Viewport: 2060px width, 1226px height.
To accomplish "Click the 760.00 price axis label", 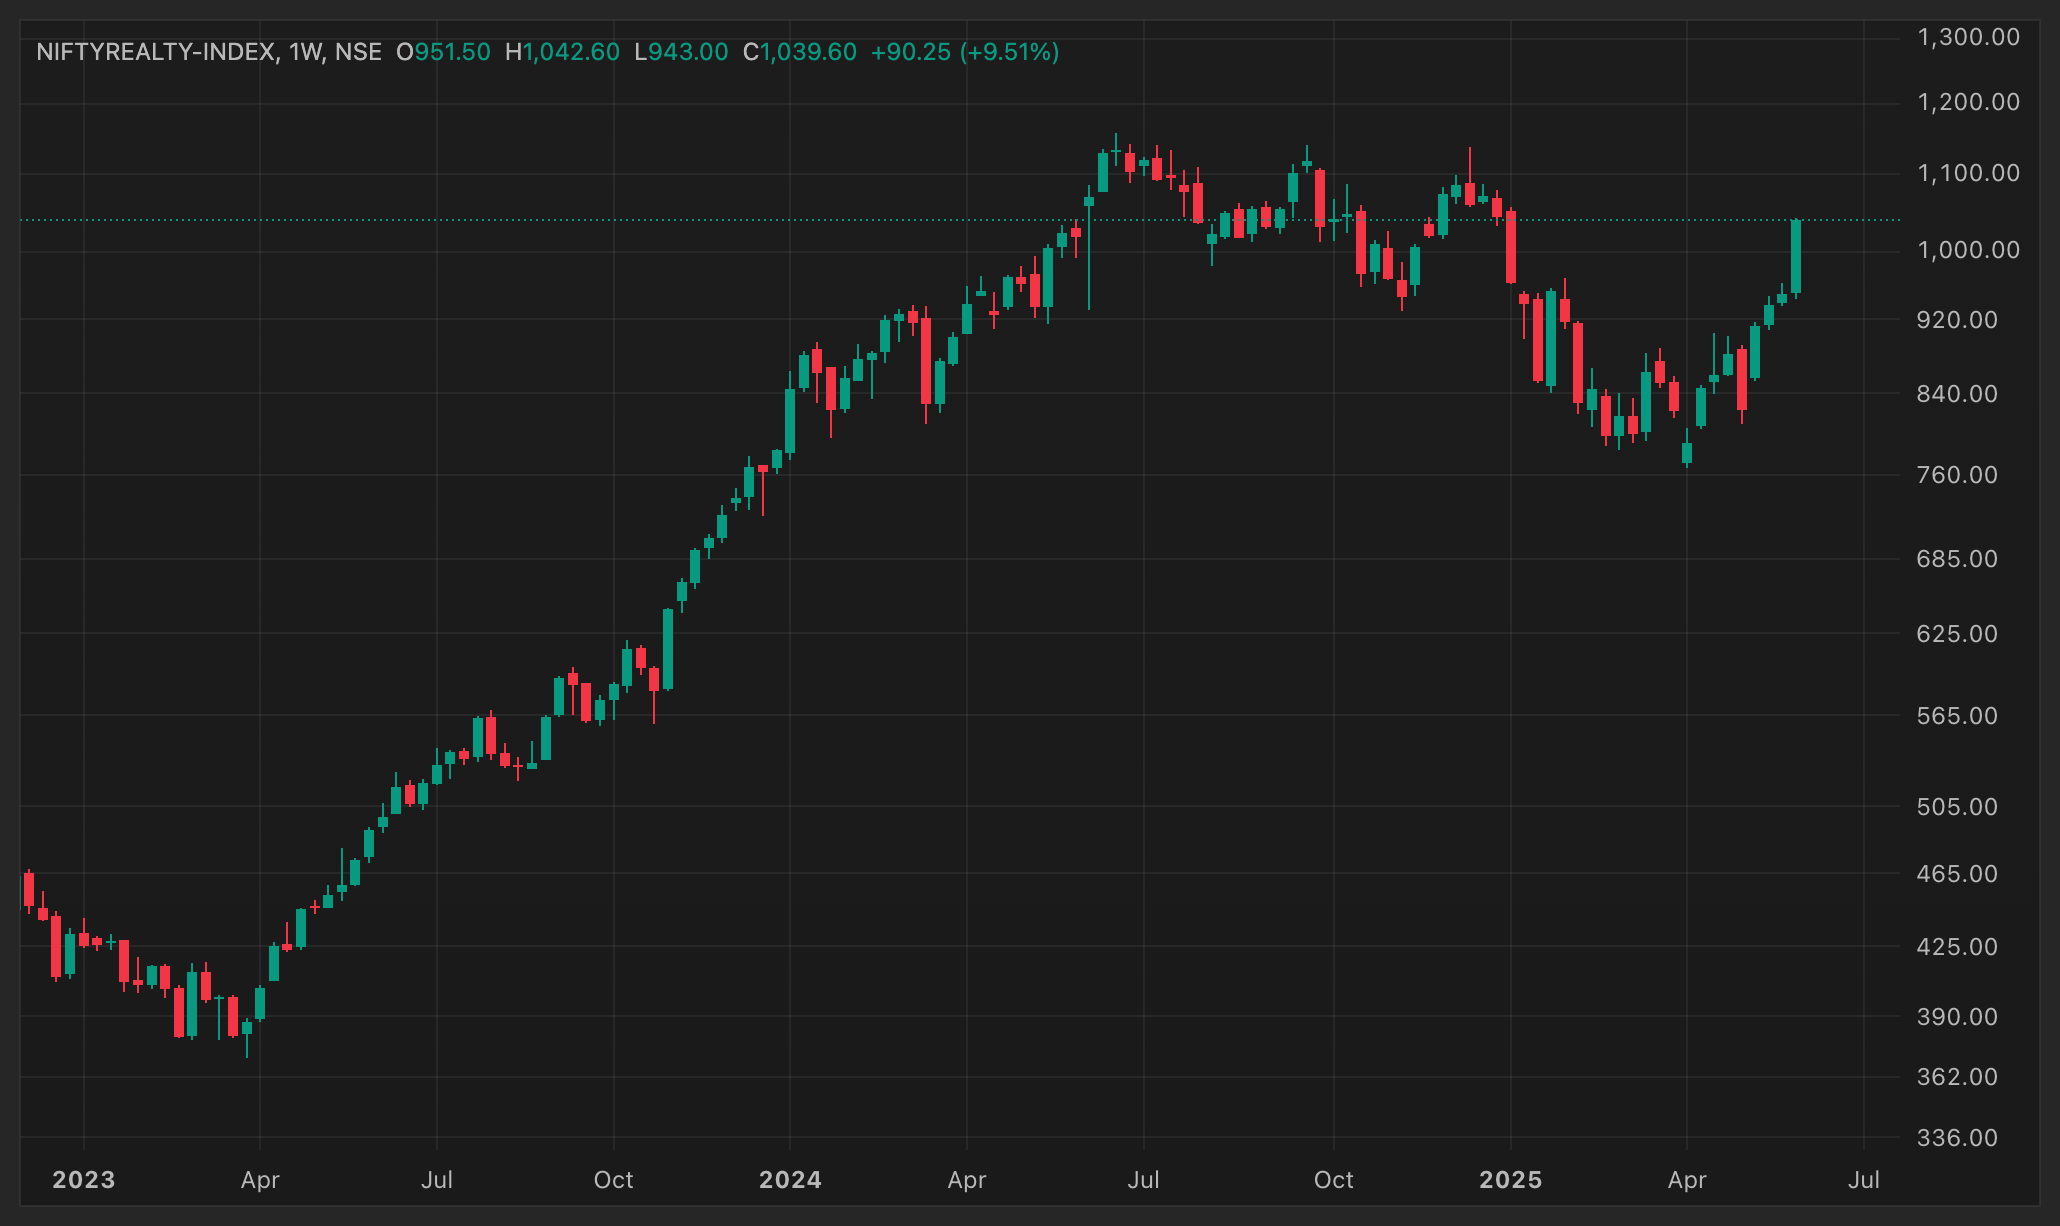I will tap(1957, 475).
